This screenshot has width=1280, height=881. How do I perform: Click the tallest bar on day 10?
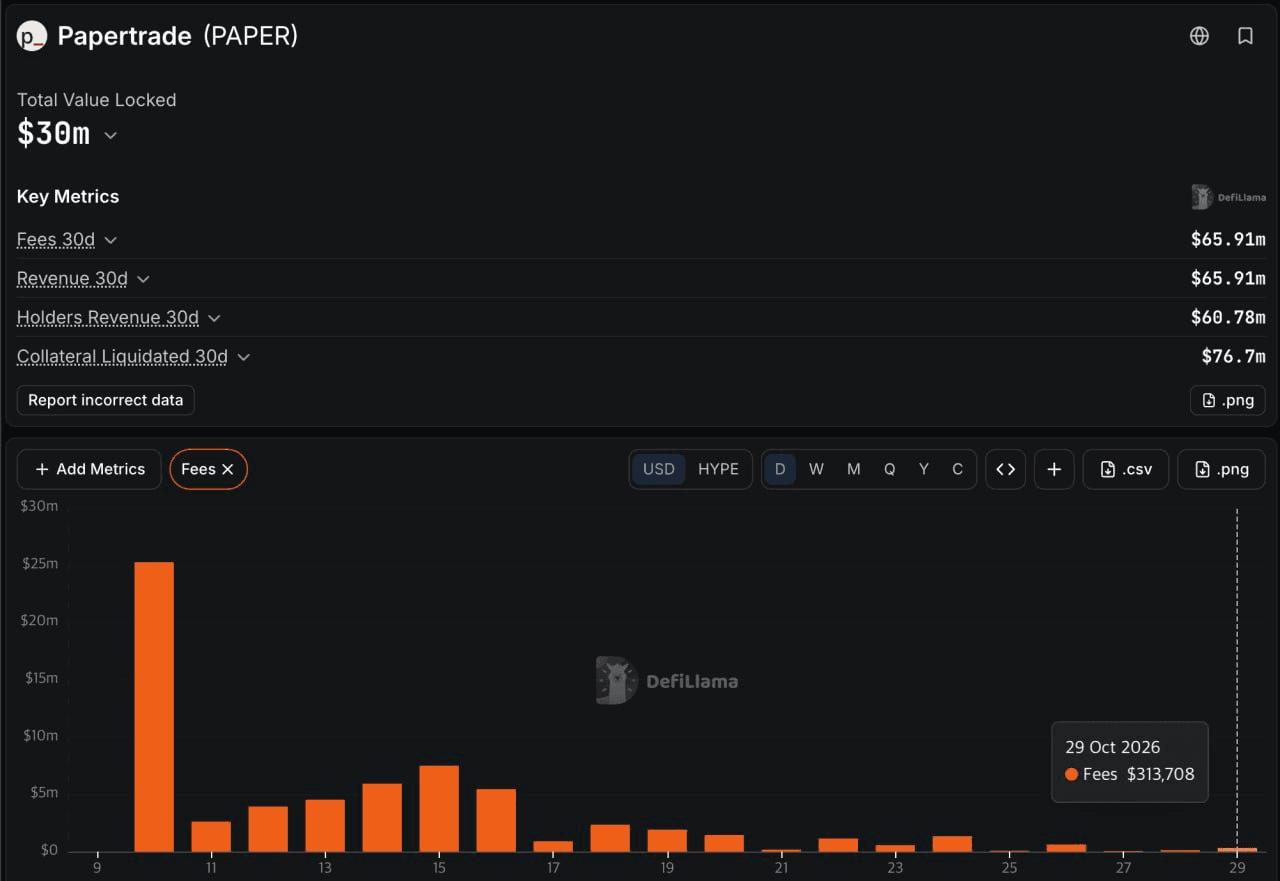point(154,706)
